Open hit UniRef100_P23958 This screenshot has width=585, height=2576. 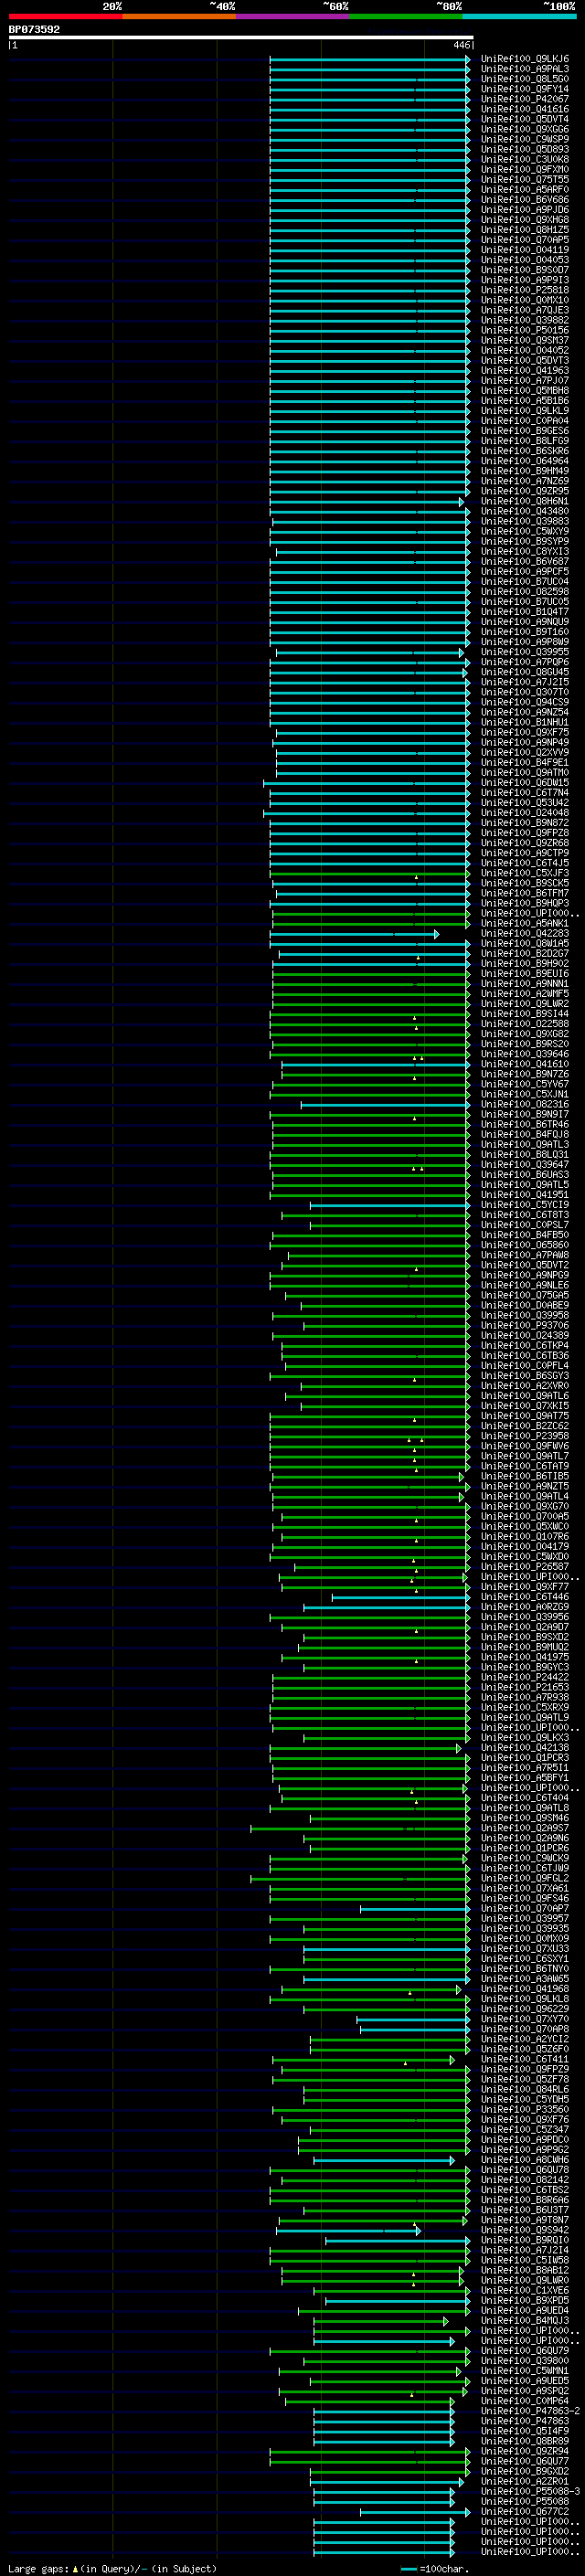pos(525,1436)
